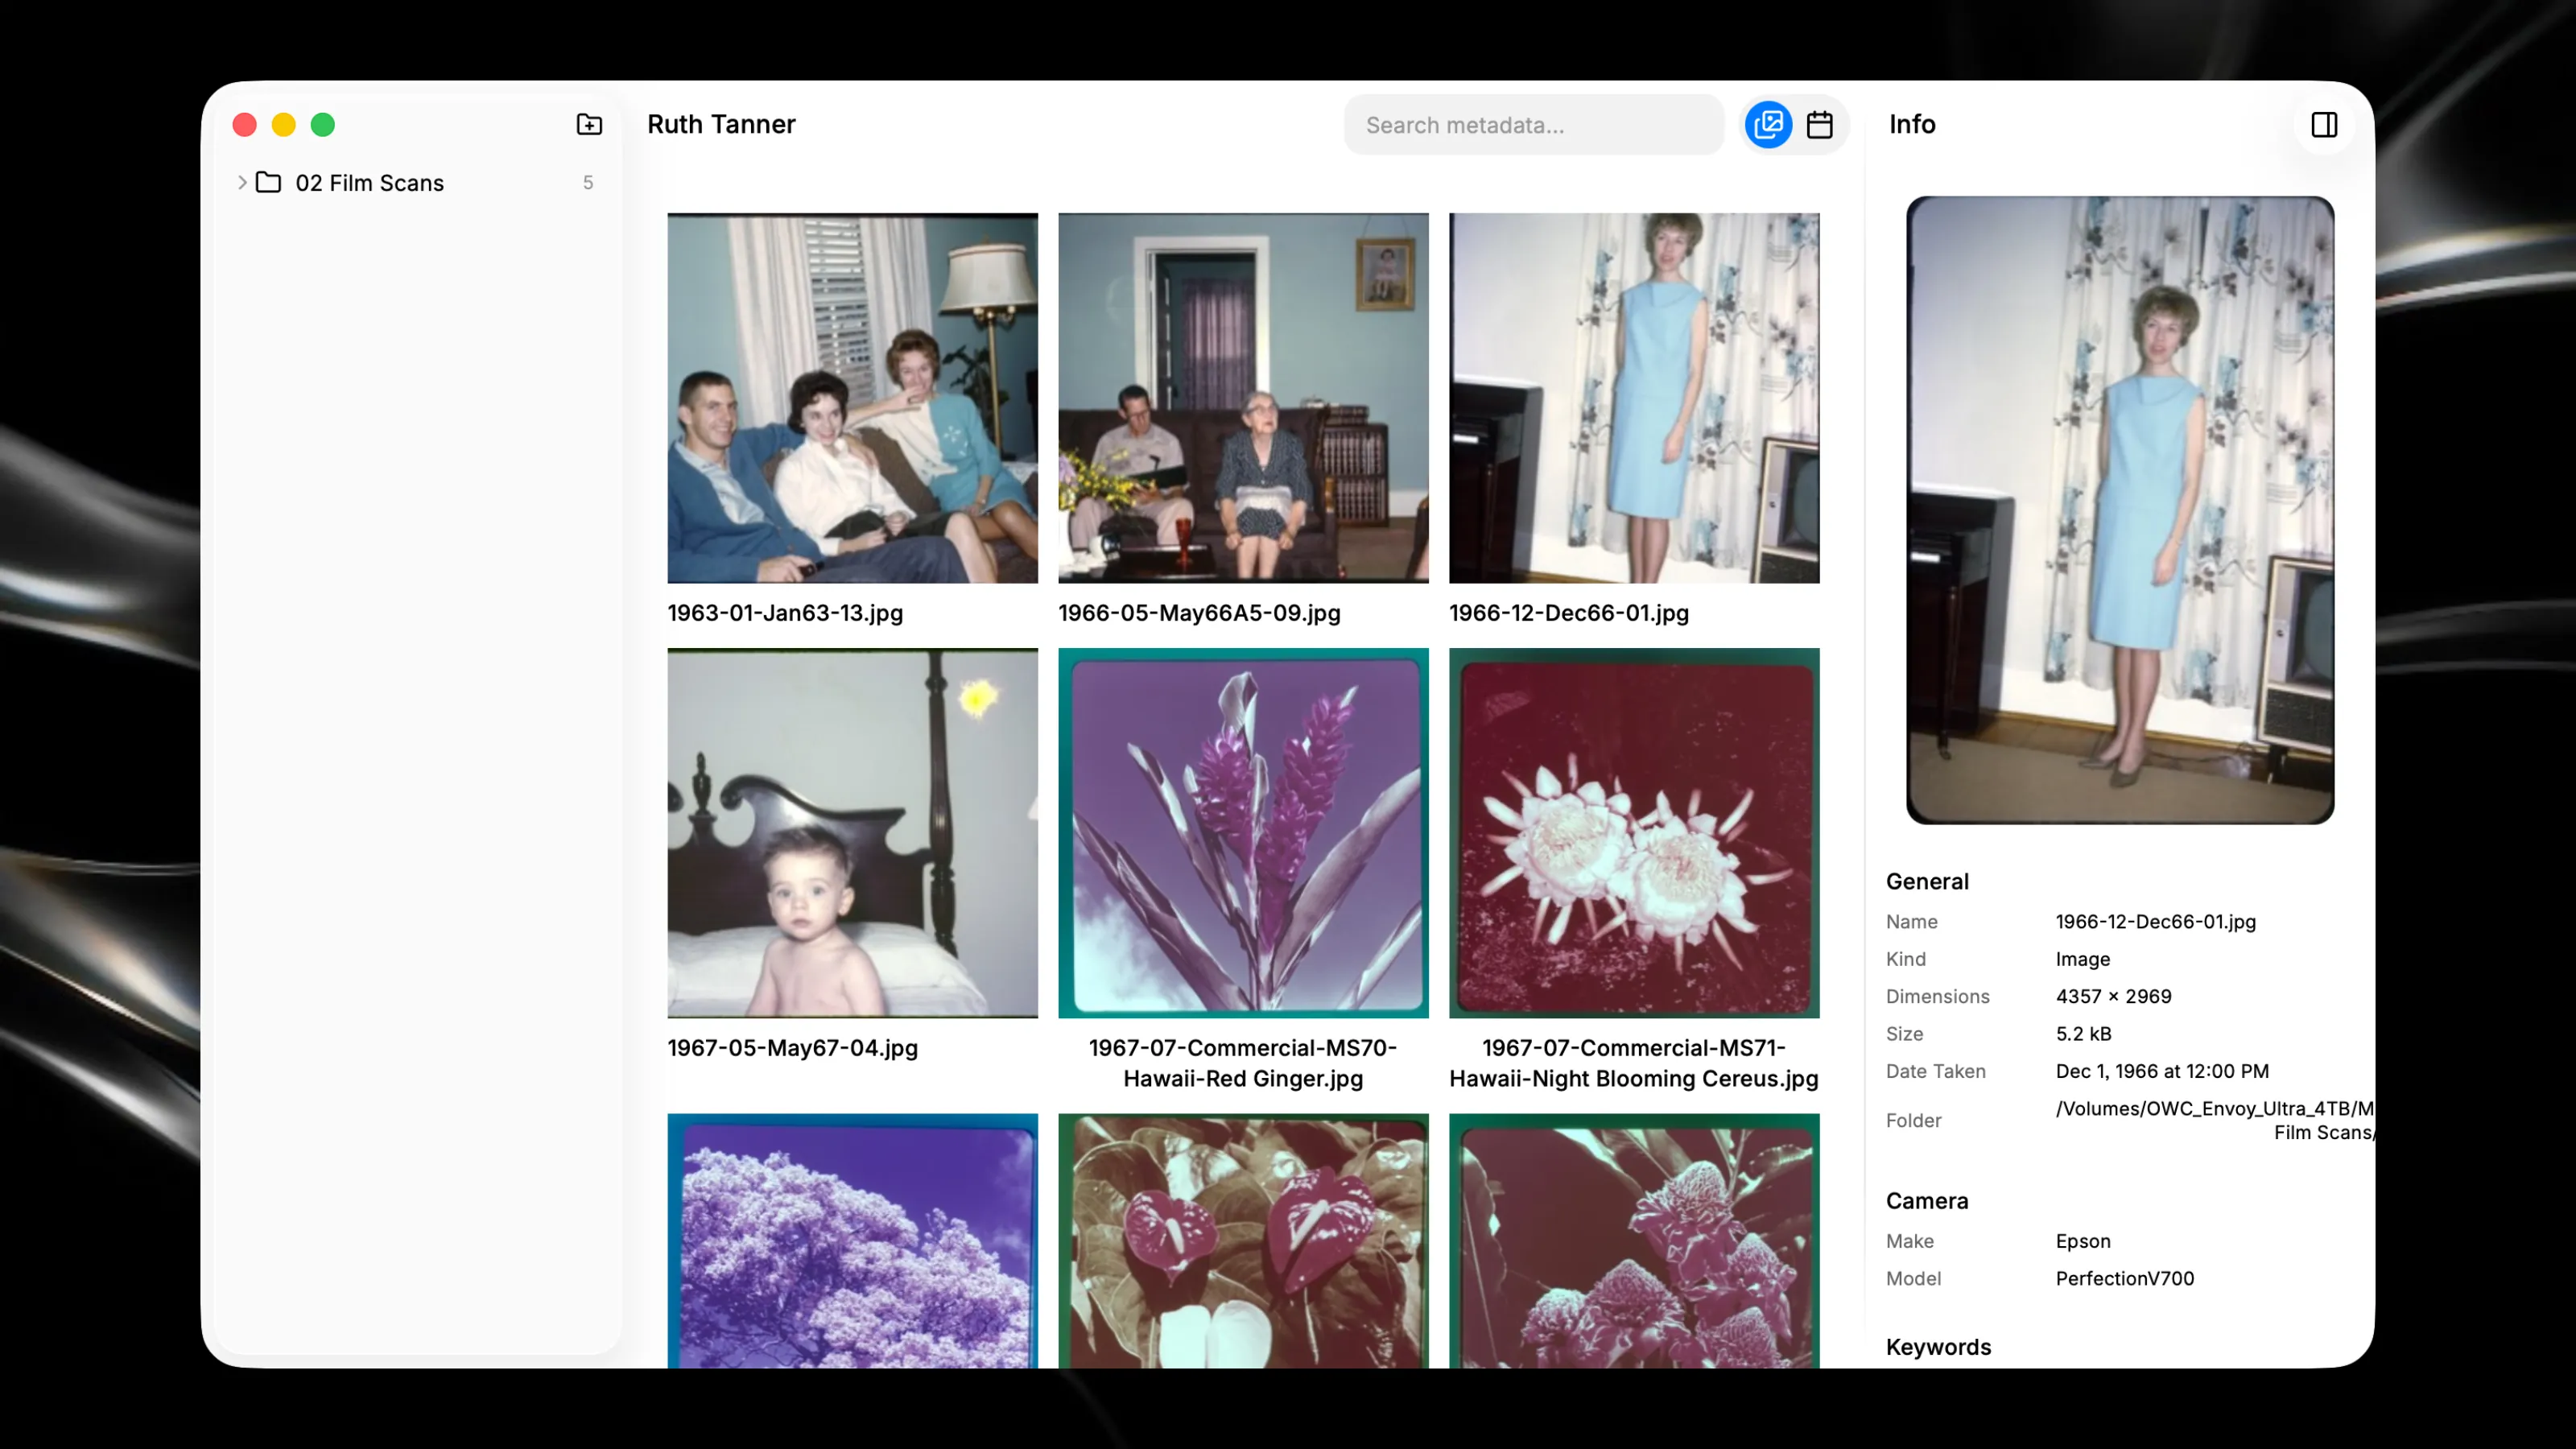The width and height of the screenshot is (2576, 1449).
Task: Click filename label 1967-05-May67-04.jpg
Action: point(792,1048)
